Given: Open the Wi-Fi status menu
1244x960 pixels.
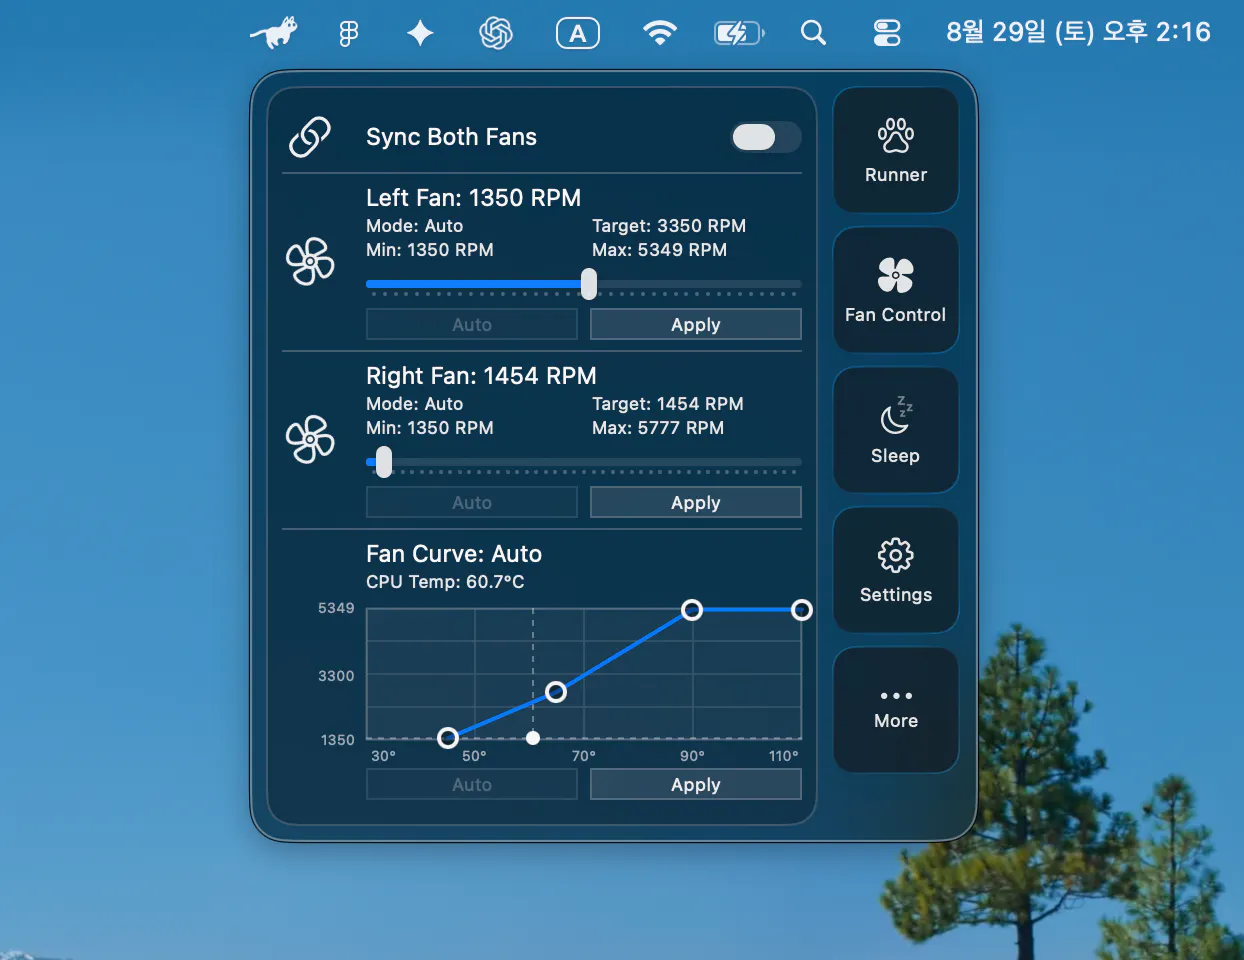Looking at the screenshot, I should pyautogui.click(x=660, y=33).
